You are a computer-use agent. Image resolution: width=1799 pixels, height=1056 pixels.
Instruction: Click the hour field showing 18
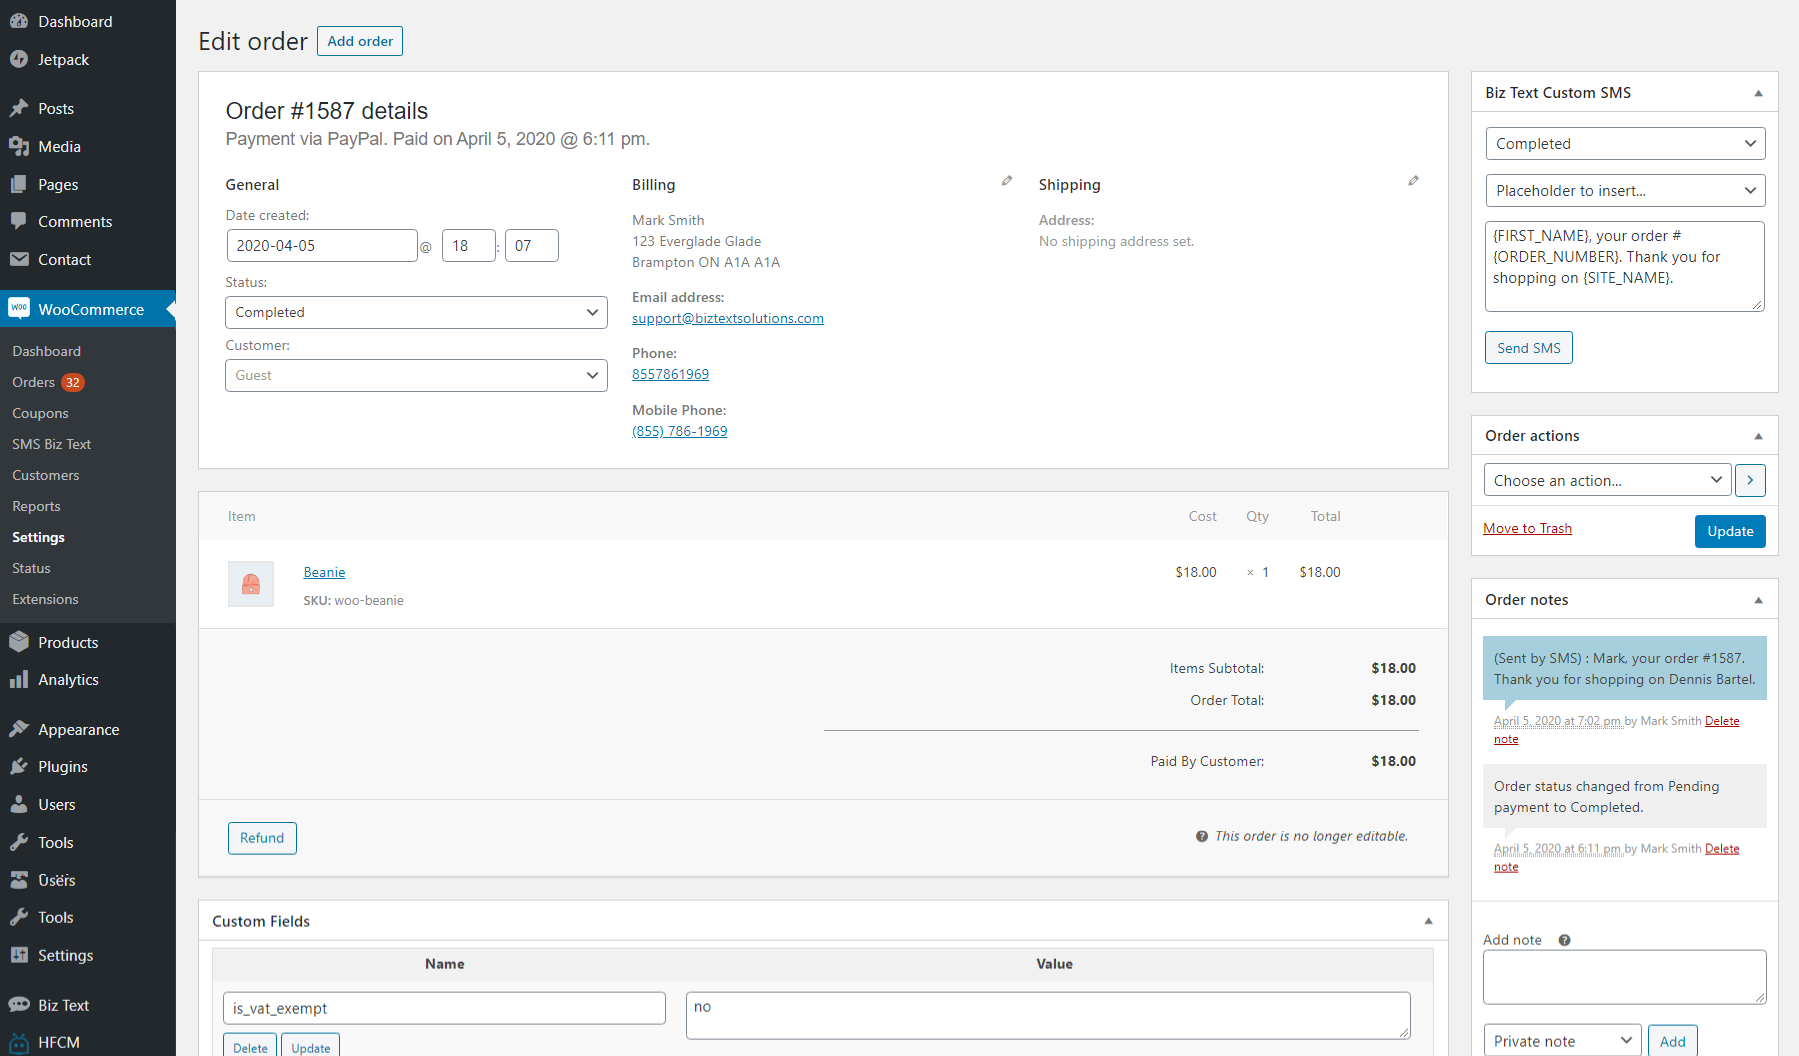pyautogui.click(x=469, y=245)
